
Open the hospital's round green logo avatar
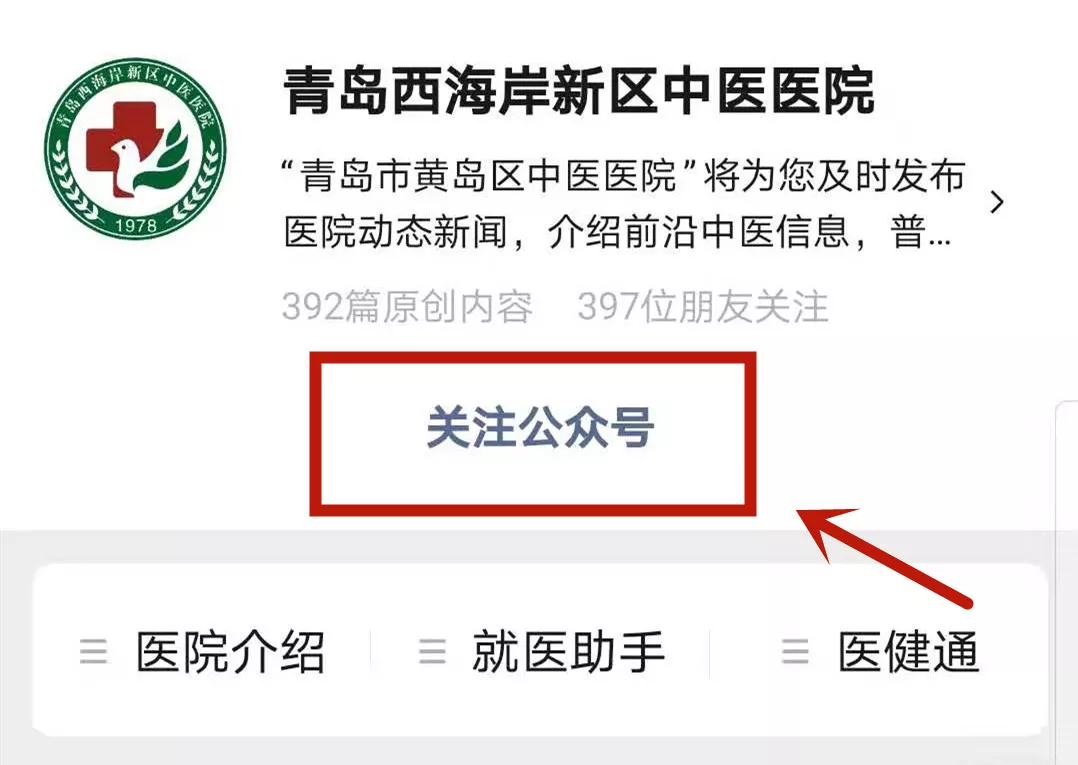click(x=135, y=148)
